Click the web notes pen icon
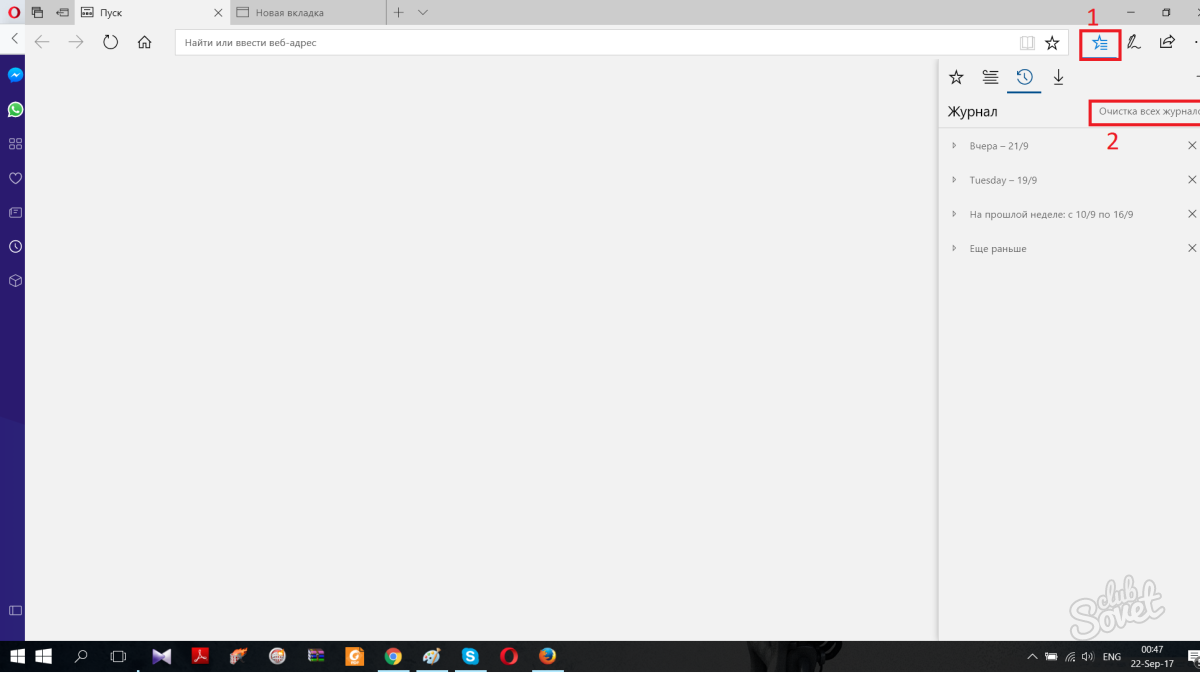 (x=1134, y=43)
